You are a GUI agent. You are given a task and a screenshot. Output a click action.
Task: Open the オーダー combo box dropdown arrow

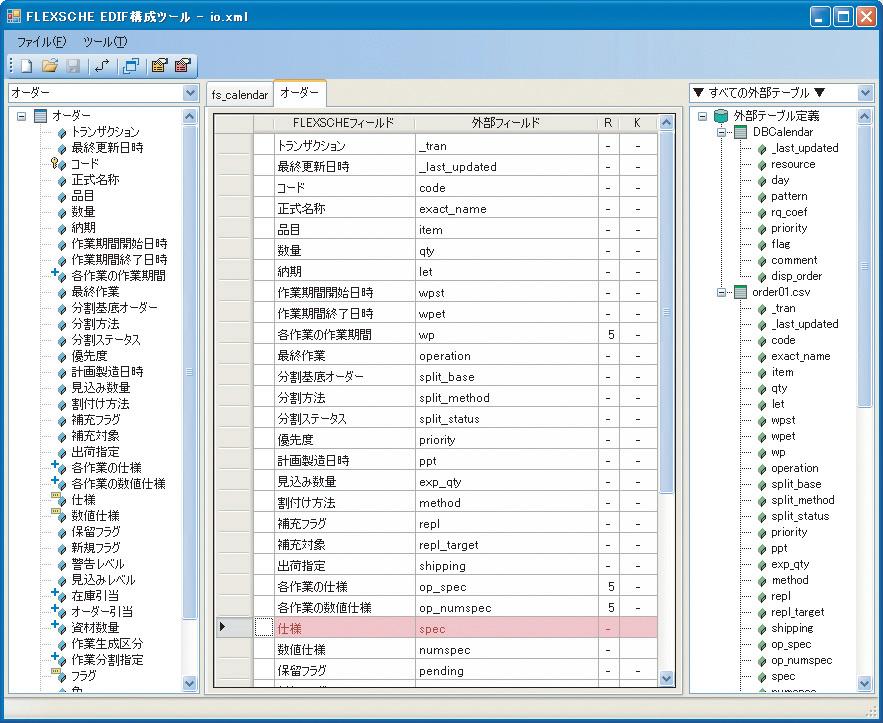[x=190, y=93]
